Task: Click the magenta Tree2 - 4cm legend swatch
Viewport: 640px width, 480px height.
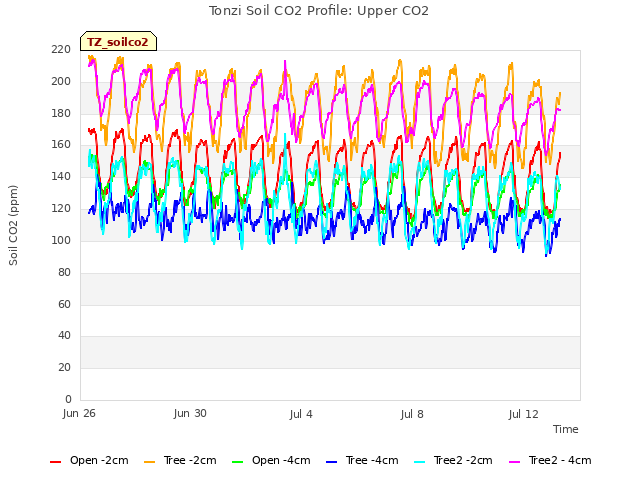Action: tap(515, 462)
